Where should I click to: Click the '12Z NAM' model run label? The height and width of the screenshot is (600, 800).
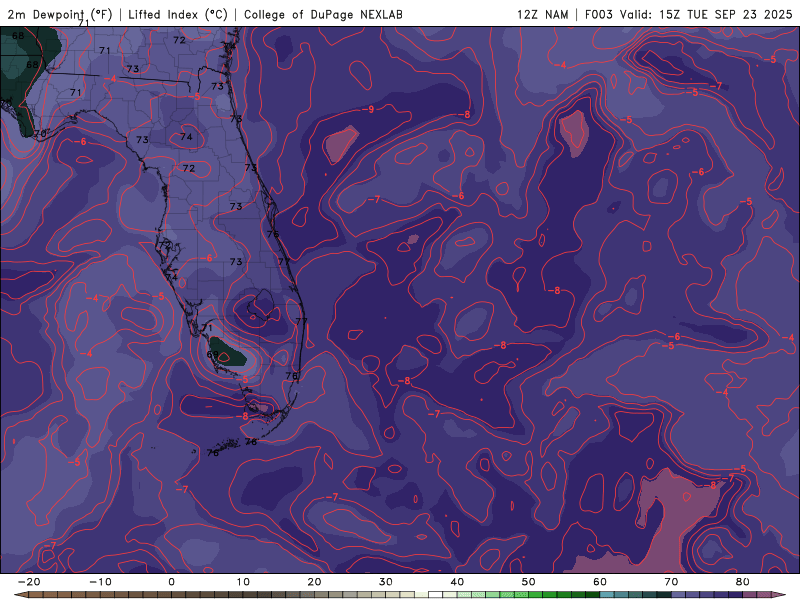pyautogui.click(x=542, y=15)
